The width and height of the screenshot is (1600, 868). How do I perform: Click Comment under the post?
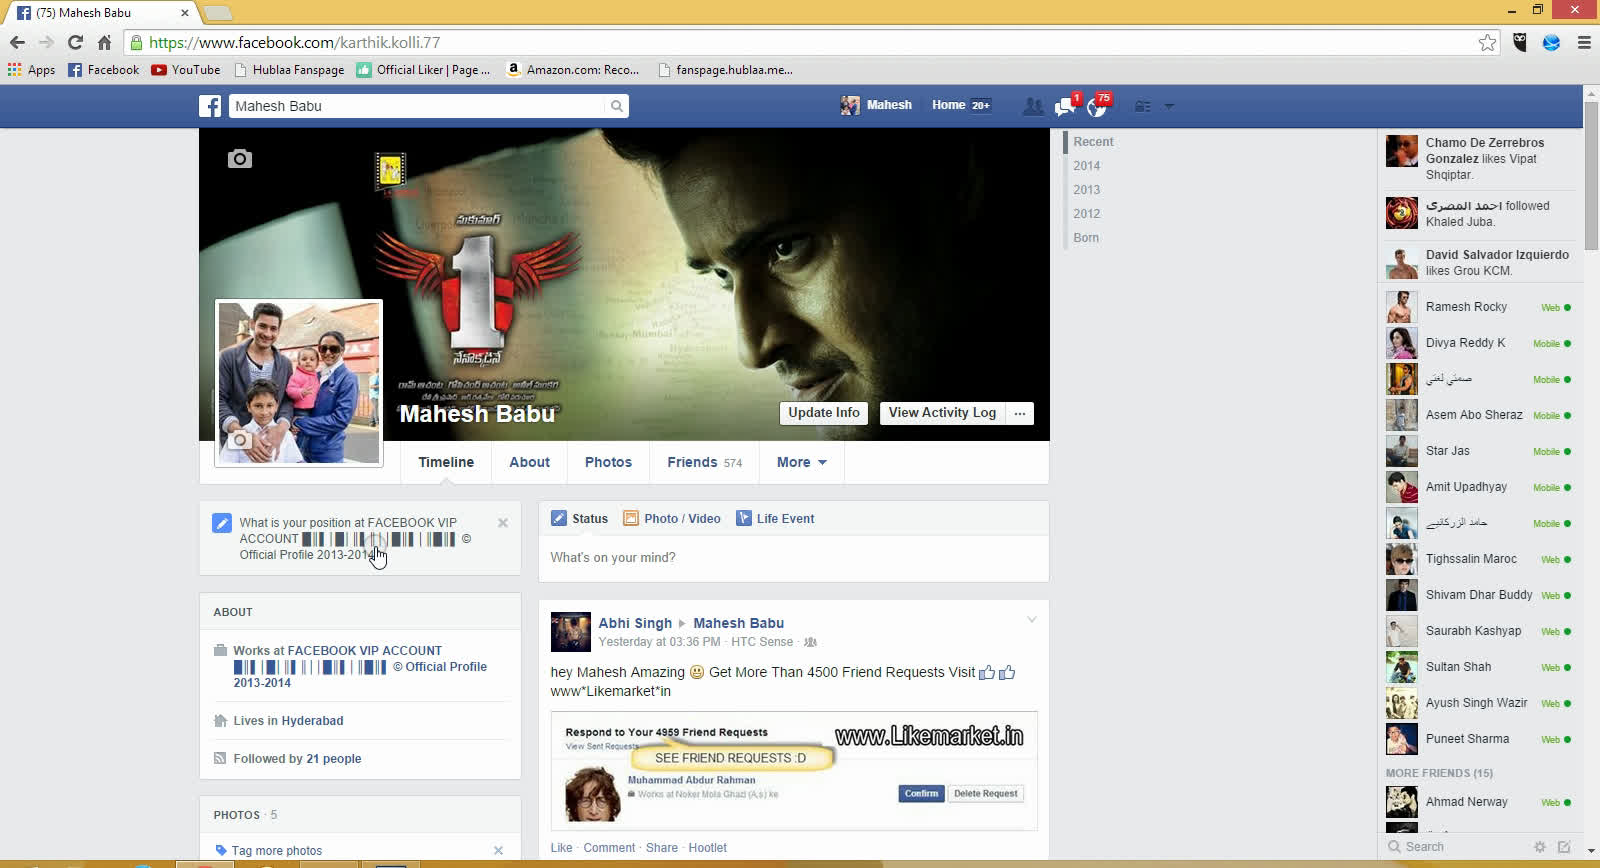click(x=609, y=848)
